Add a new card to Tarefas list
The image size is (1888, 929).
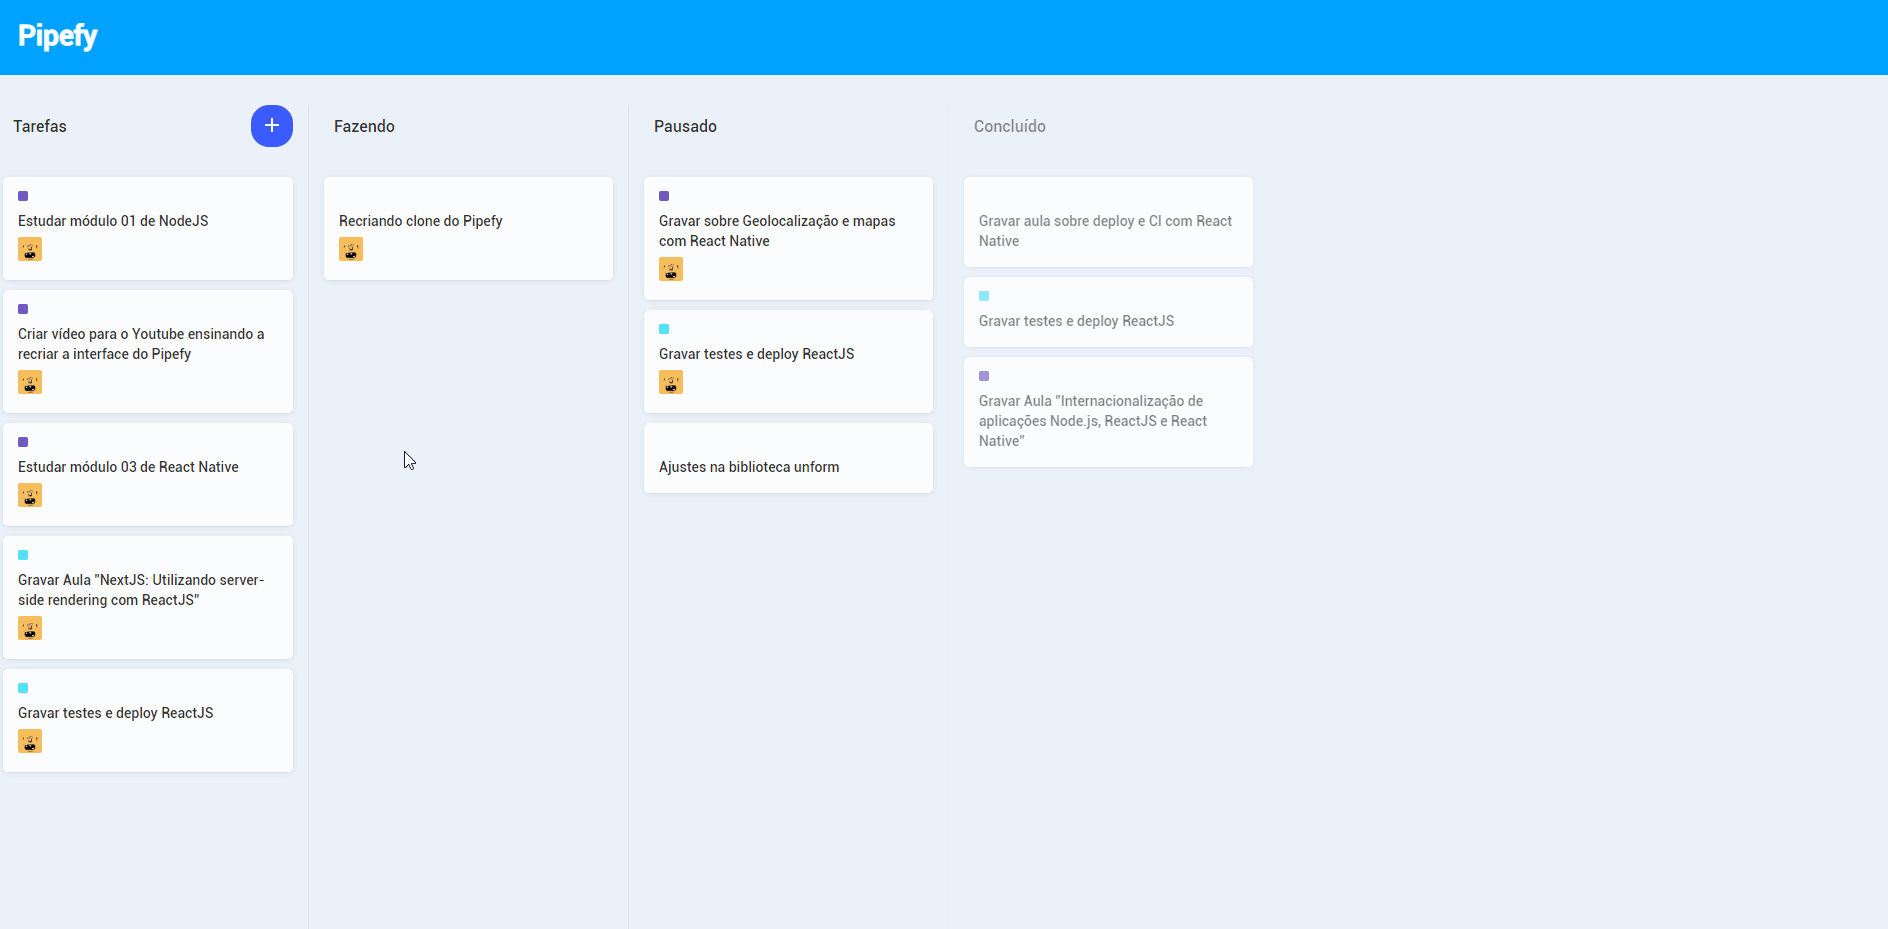[272, 126]
